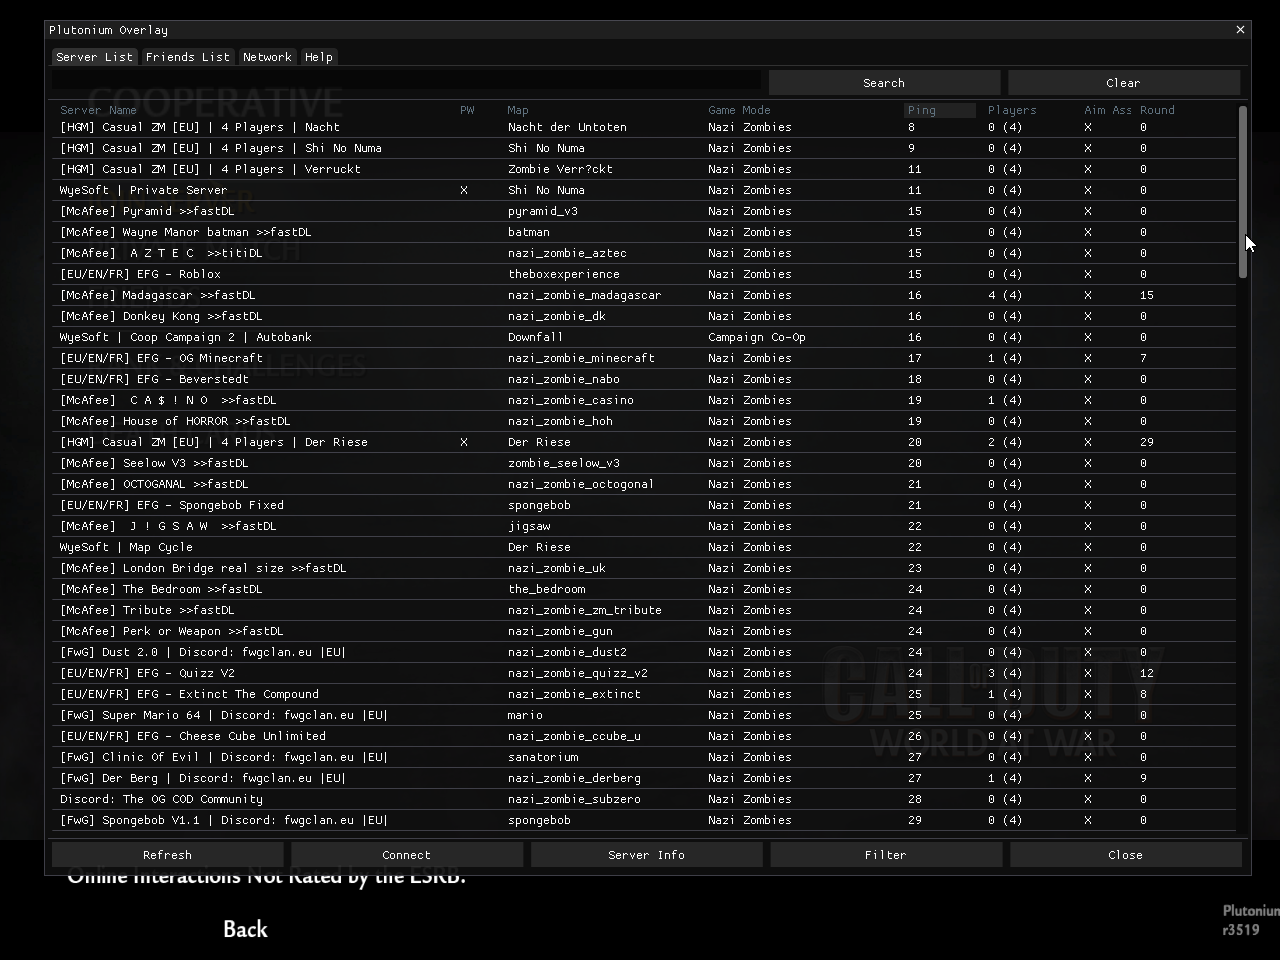Select '[EU/EN/FR] EFG - Extinct The Compound' server
This screenshot has height=960, width=1280.
click(x=644, y=694)
